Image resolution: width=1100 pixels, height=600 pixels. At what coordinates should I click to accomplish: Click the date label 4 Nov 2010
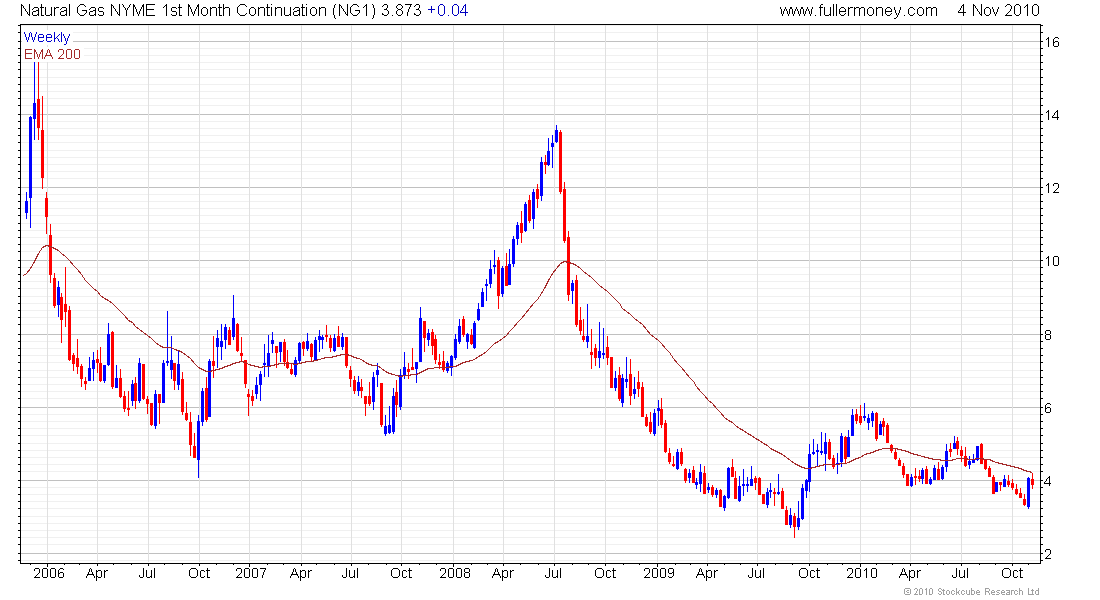[x=998, y=11]
